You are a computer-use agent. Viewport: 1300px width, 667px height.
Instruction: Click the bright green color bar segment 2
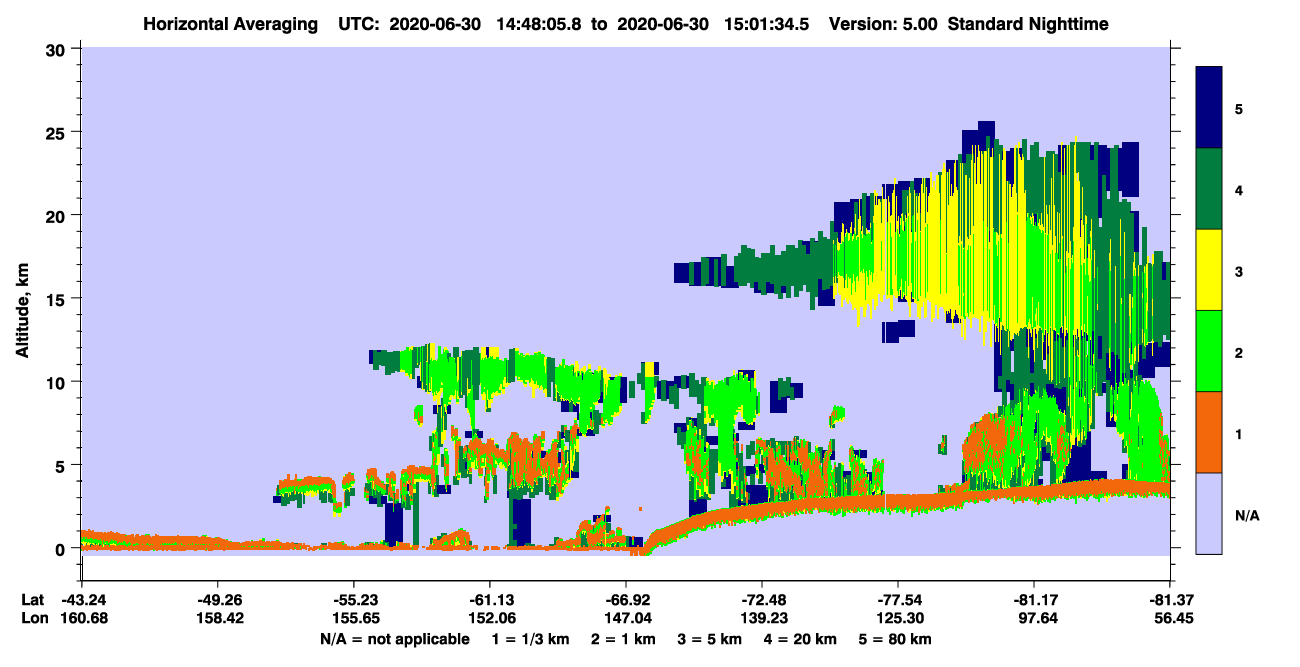1209,350
